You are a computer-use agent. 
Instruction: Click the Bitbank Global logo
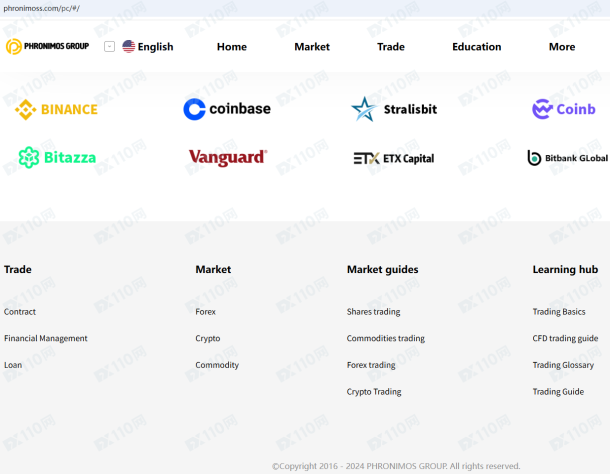[x=567, y=158]
